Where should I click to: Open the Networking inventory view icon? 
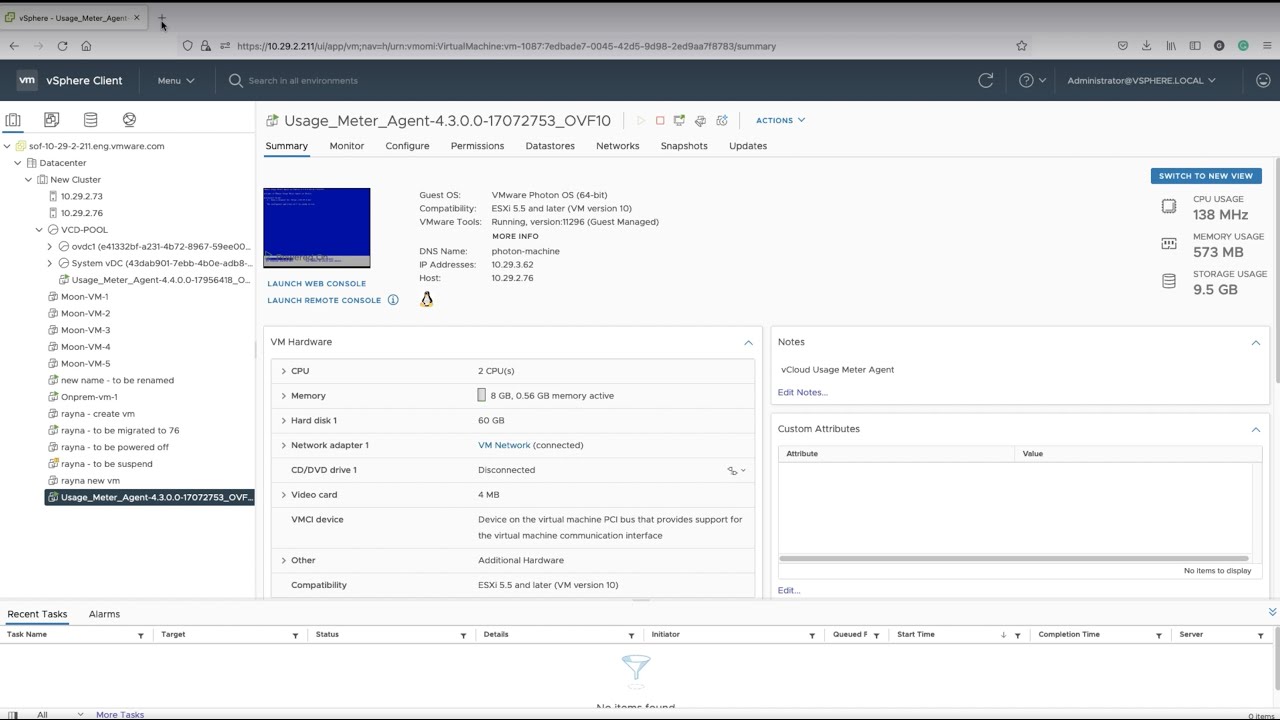click(129, 120)
